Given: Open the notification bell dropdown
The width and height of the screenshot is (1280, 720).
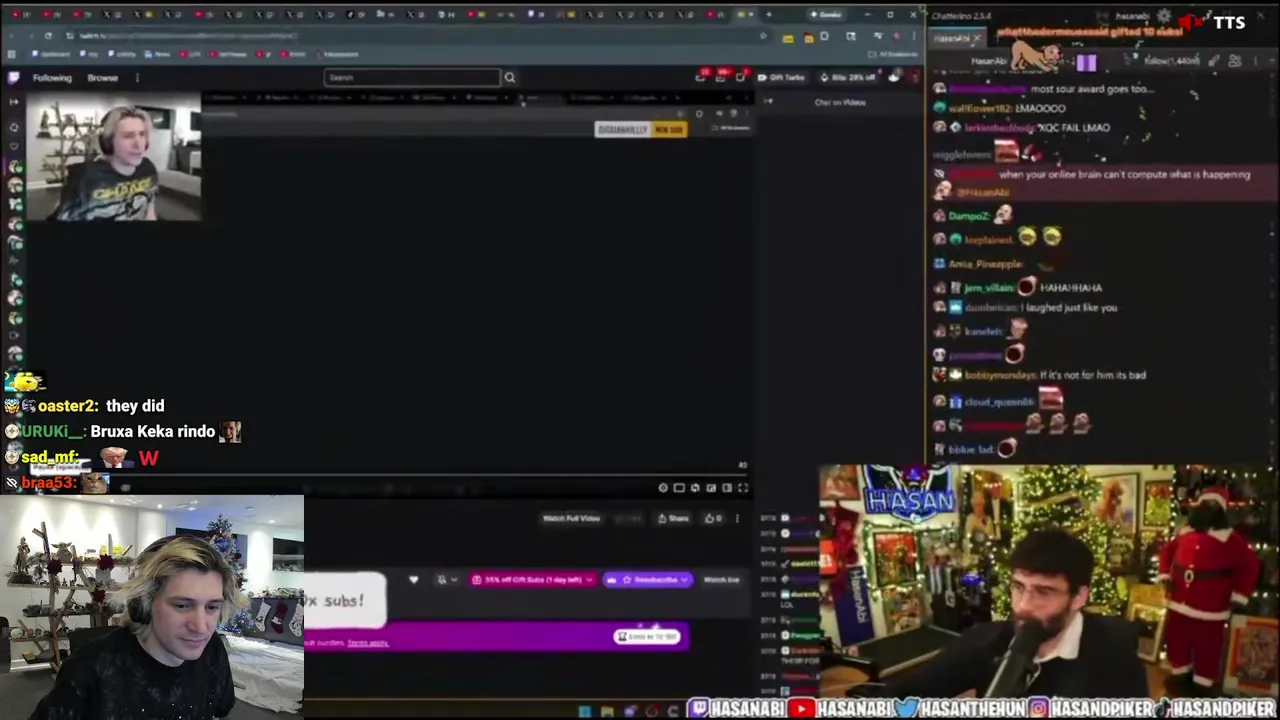Looking at the screenshot, I should point(446,580).
